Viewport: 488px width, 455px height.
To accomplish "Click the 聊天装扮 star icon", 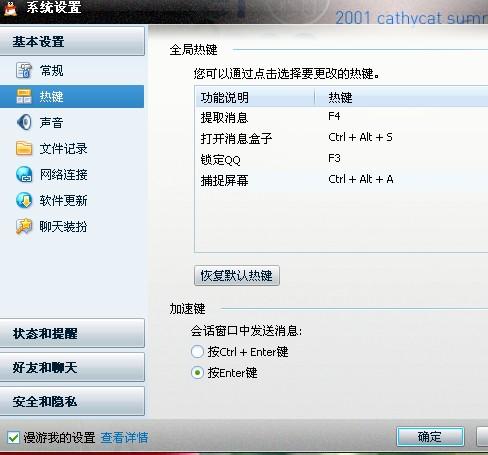I will [x=24, y=227].
